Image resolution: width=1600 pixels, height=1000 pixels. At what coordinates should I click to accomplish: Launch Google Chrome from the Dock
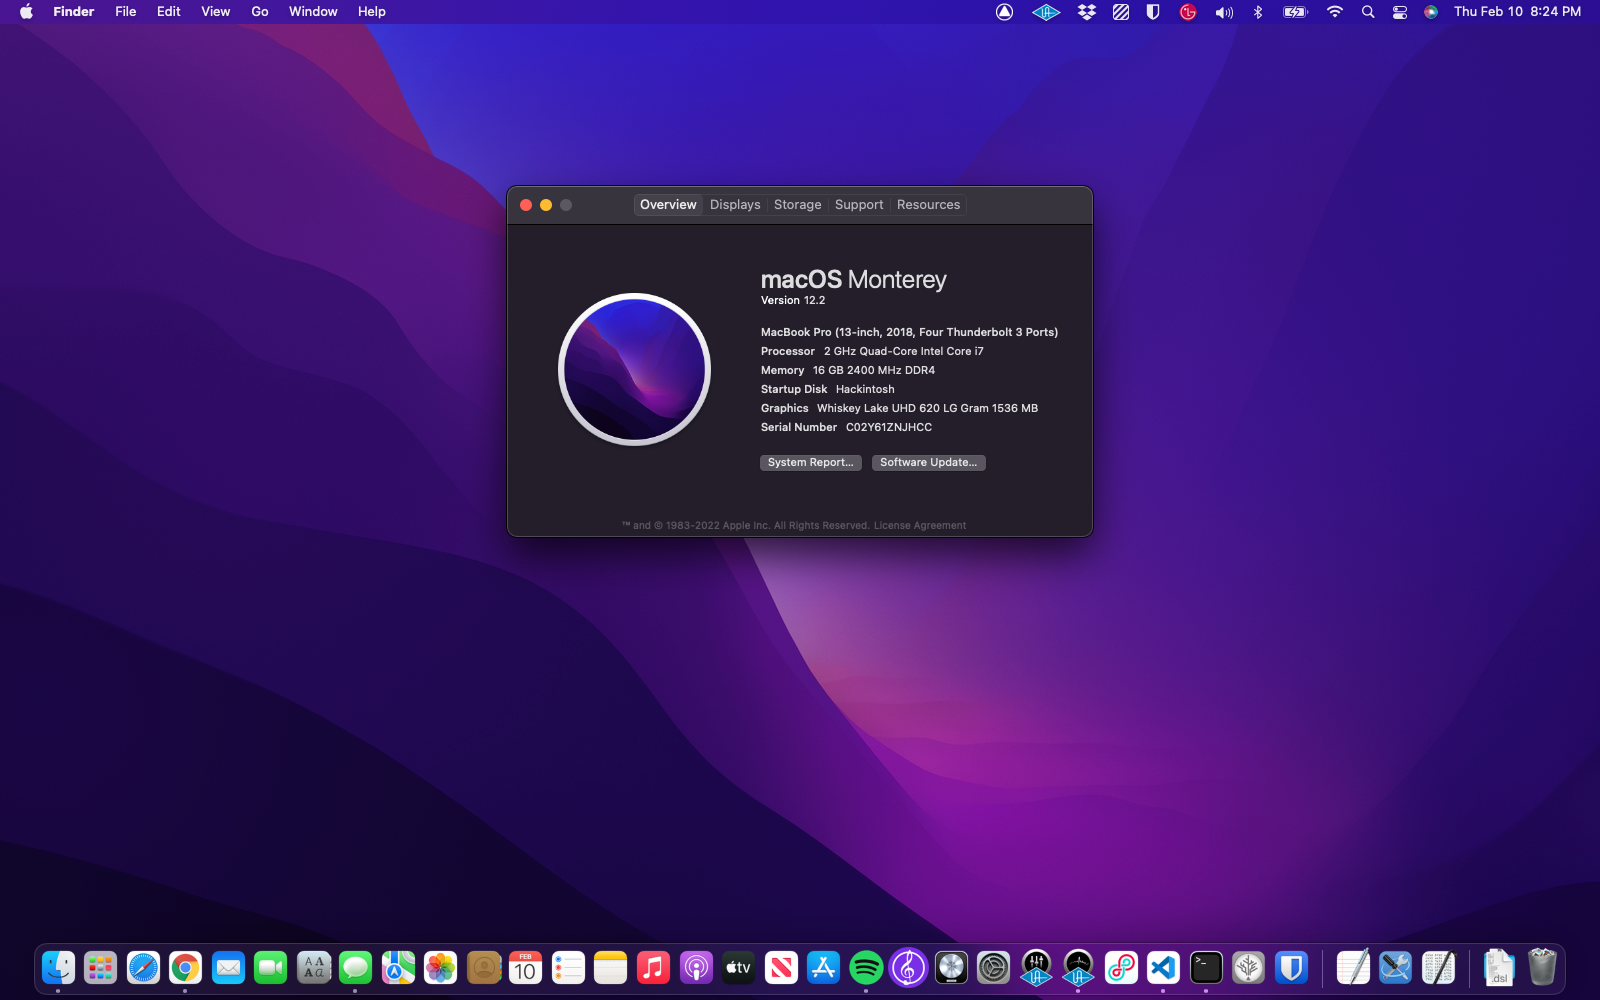tap(185, 967)
